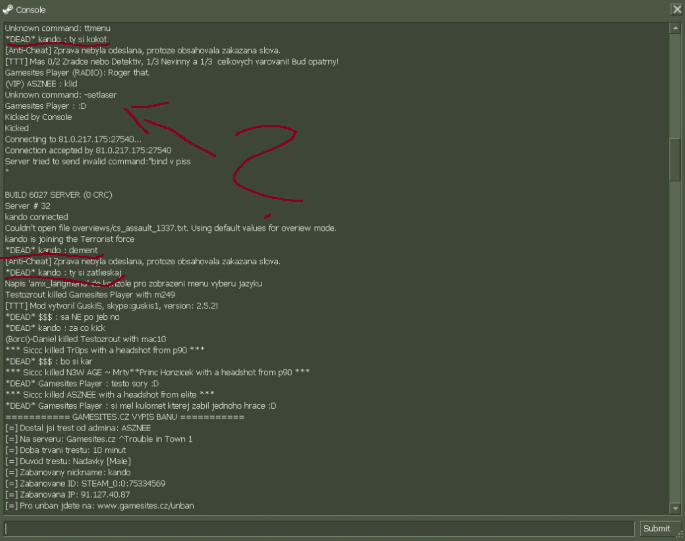Viewport: 685px width, 541px height.
Task: Click the scrollbar up arrow
Action: click(x=675, y=28)
